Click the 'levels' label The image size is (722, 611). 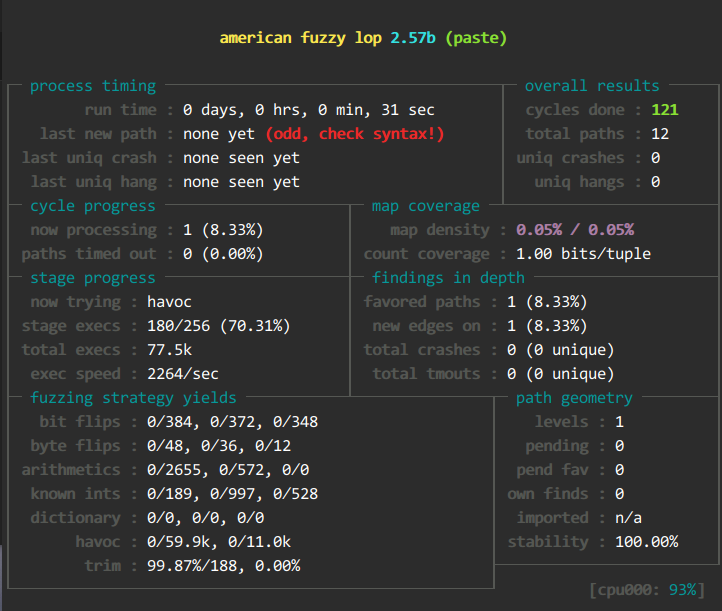(x=561, y=422)
